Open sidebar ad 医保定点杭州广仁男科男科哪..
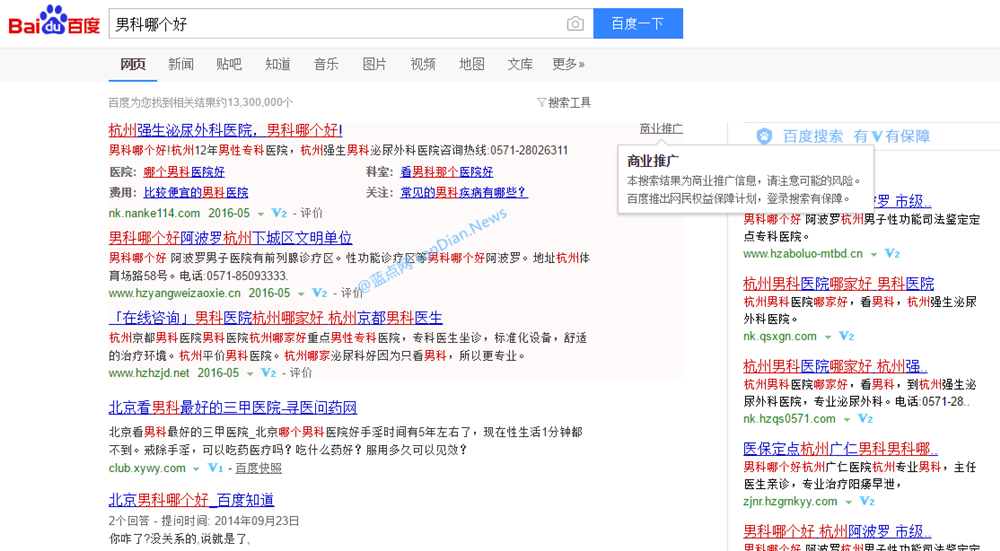Viewport: 1000px width, 551px height. click(841, 449)
